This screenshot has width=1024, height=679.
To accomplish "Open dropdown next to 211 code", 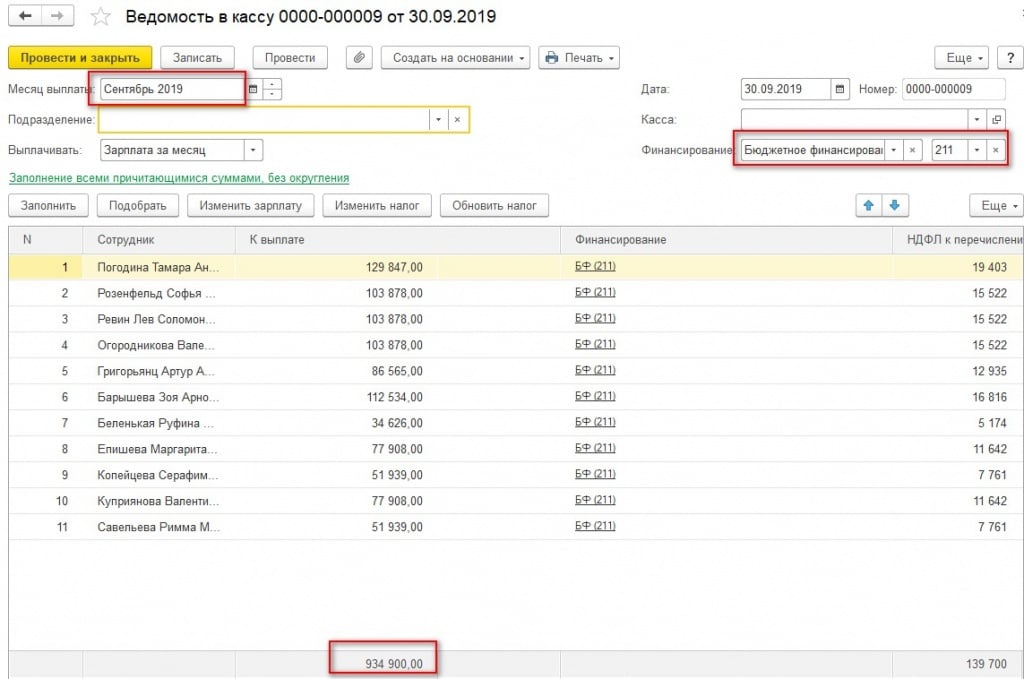I will click(976, 150).
